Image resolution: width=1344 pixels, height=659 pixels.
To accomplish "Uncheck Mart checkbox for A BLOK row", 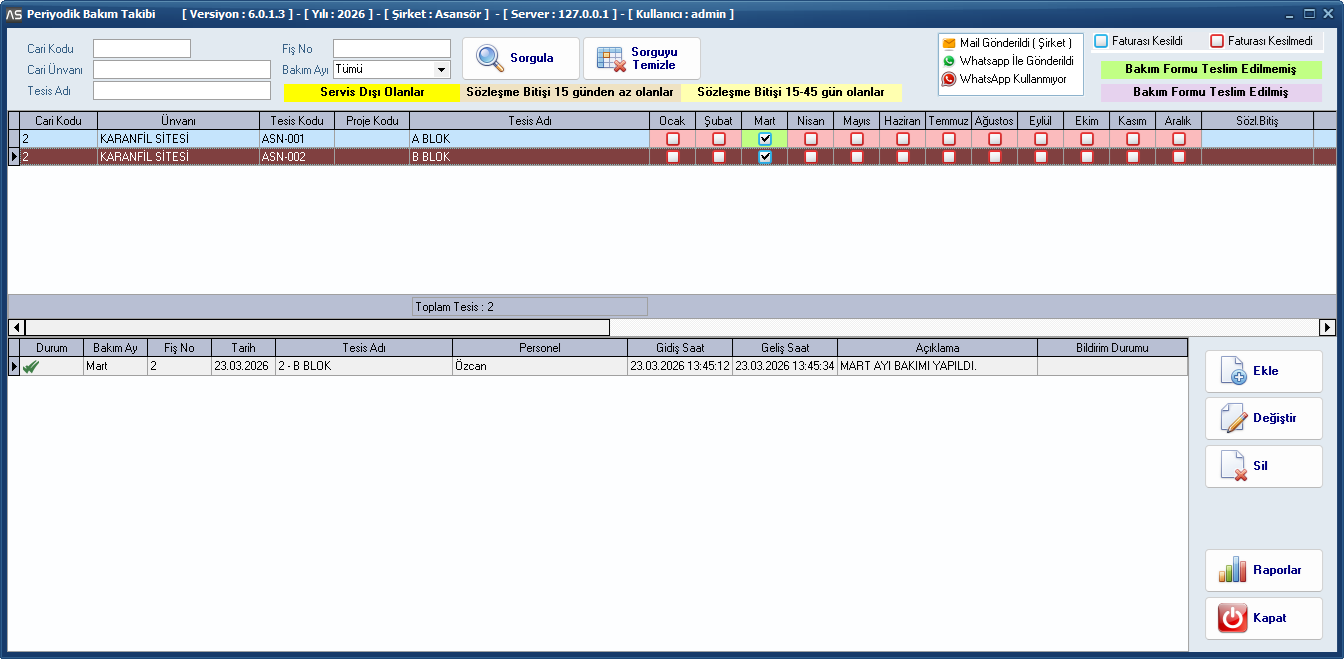I will point(765,139).
